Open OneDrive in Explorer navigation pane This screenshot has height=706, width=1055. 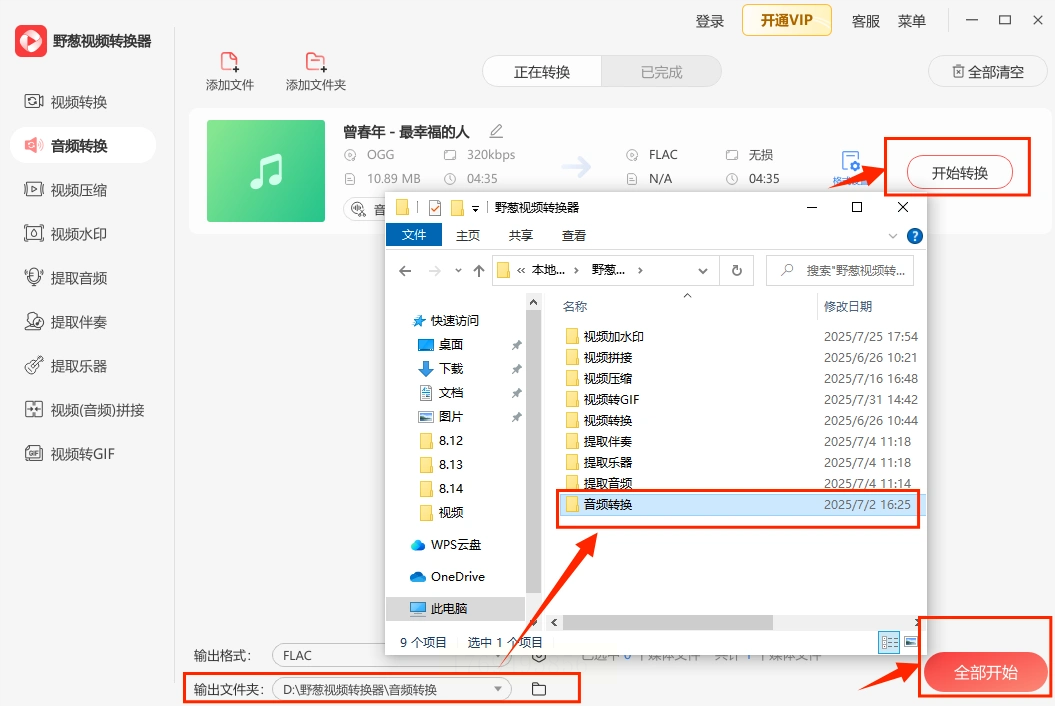point(447,577)
